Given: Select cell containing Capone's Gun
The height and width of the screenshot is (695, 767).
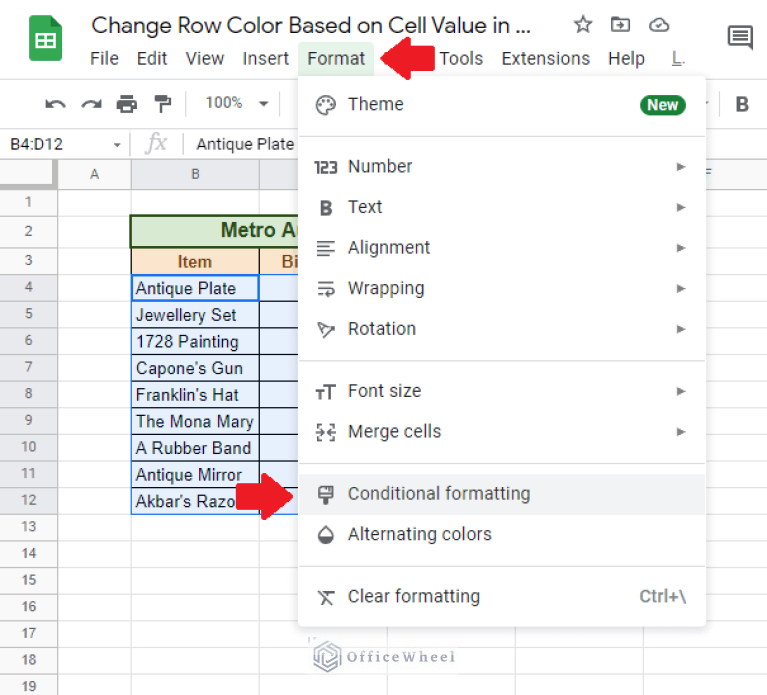Looking at the screenshot, I should [194, 368].
